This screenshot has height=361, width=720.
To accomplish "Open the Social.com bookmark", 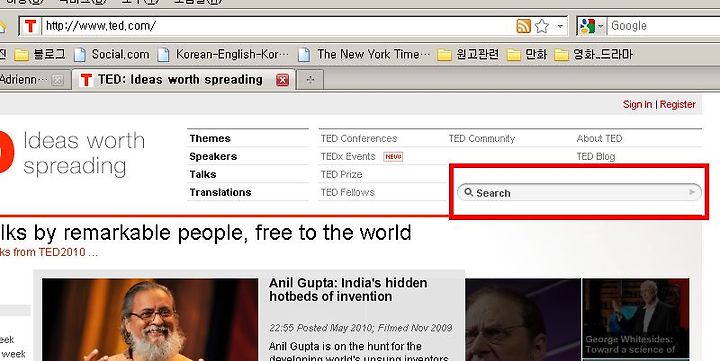I will click(112, 55).
